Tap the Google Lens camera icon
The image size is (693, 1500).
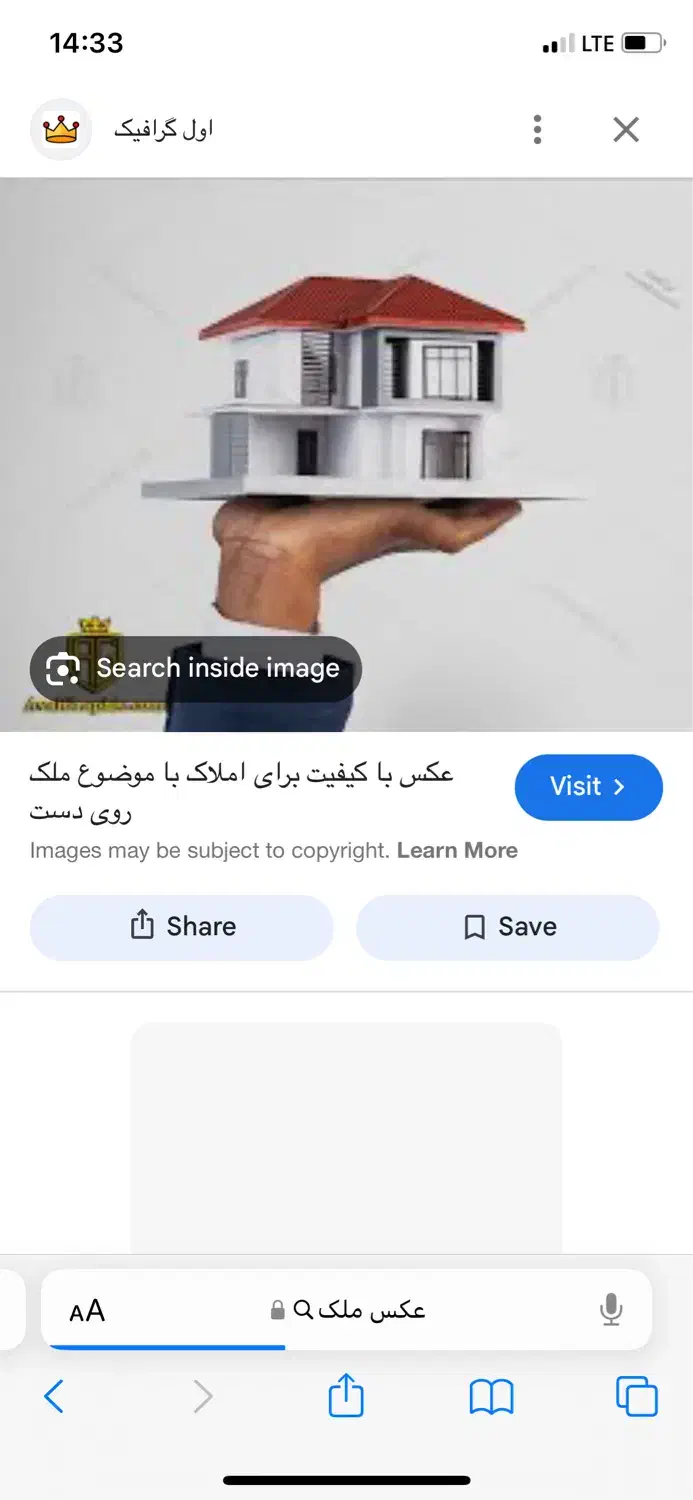point(63,669)
